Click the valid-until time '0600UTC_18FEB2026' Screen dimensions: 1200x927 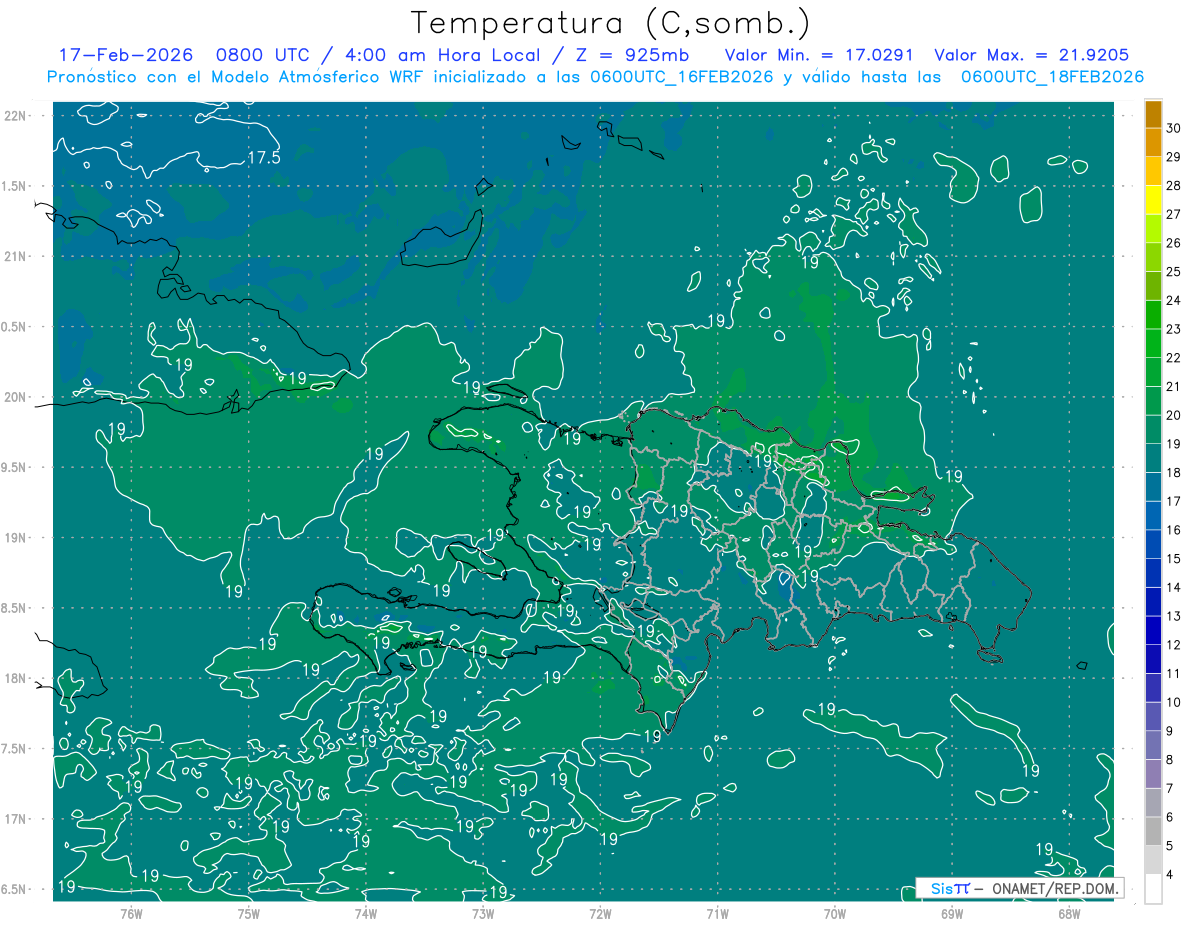(1052, 77)
